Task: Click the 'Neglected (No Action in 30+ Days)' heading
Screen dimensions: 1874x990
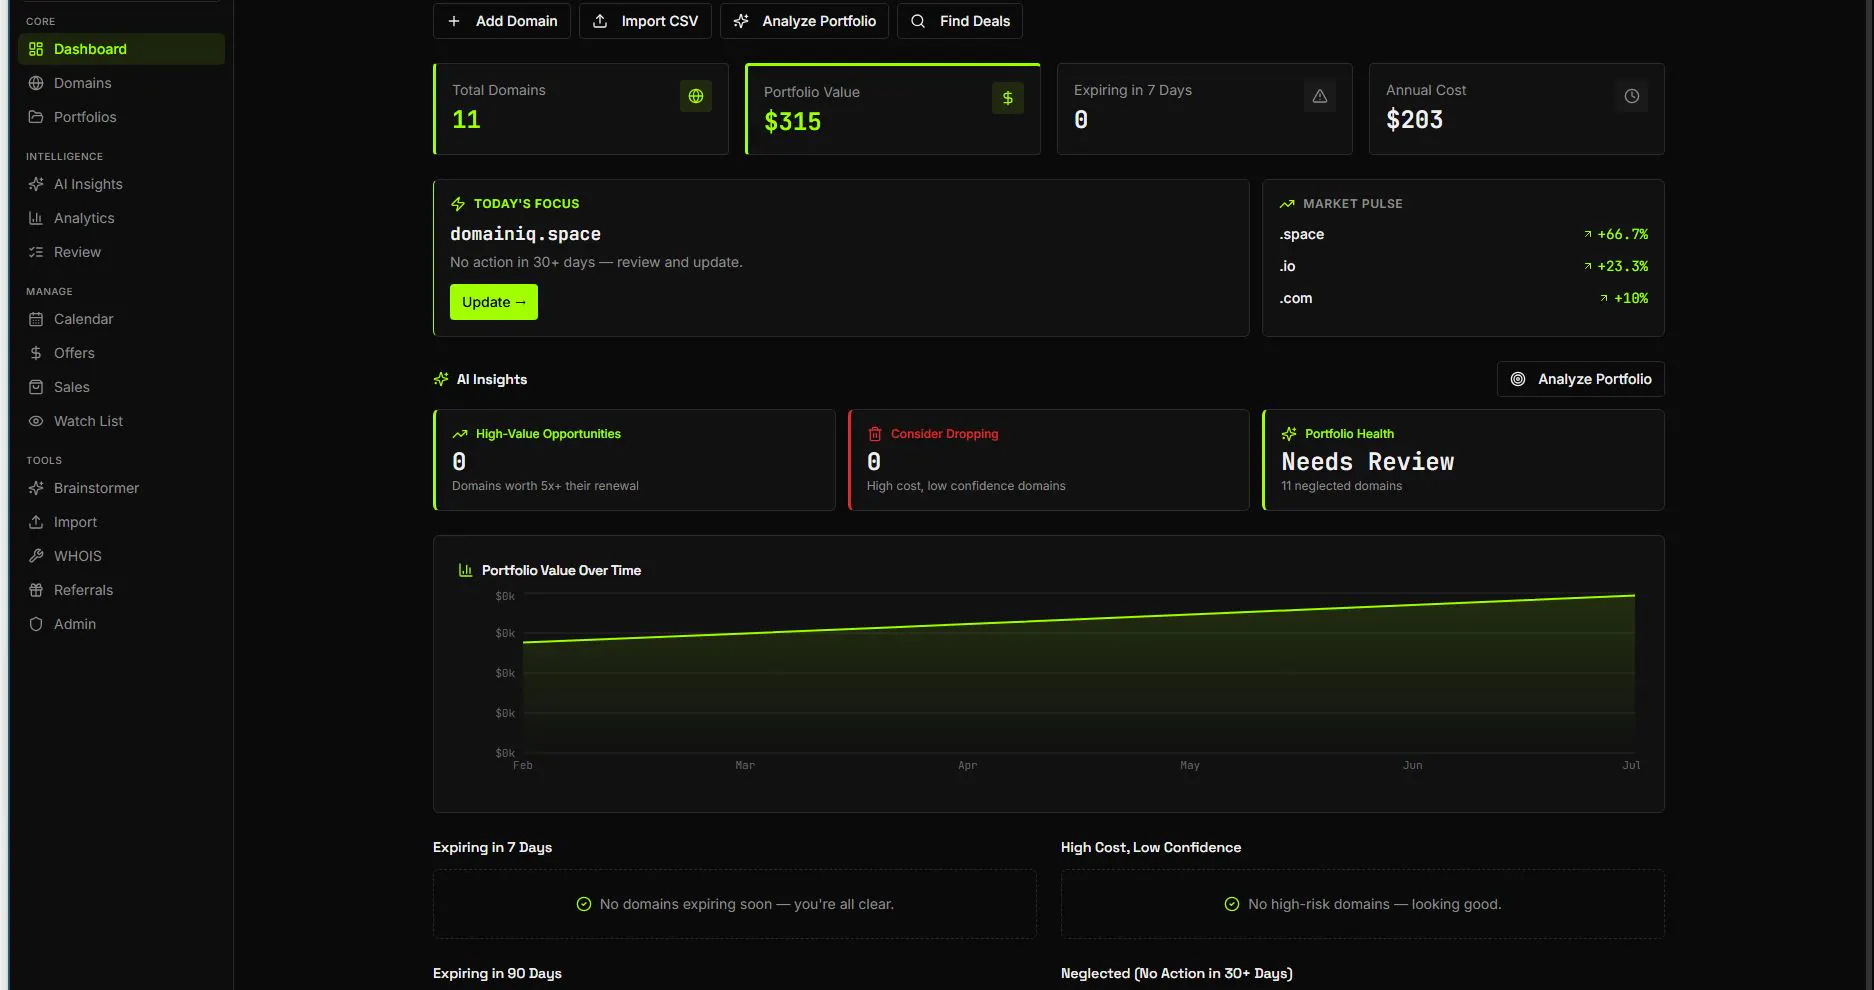Action: coord(1177,973)
